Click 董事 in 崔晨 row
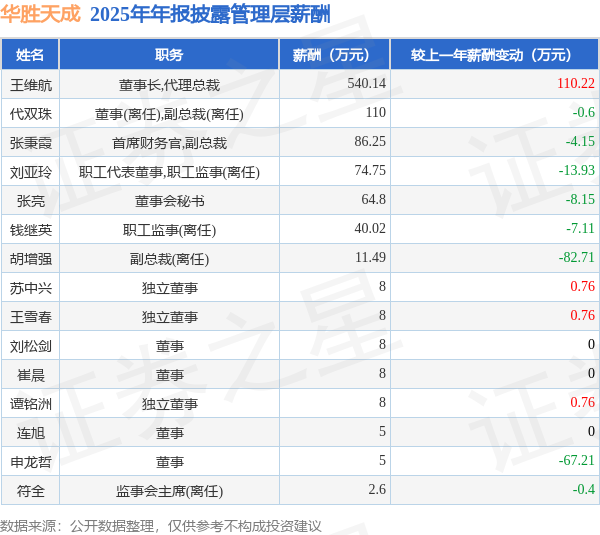The width and height of the screenshot is (600, 535). (169, 375)
